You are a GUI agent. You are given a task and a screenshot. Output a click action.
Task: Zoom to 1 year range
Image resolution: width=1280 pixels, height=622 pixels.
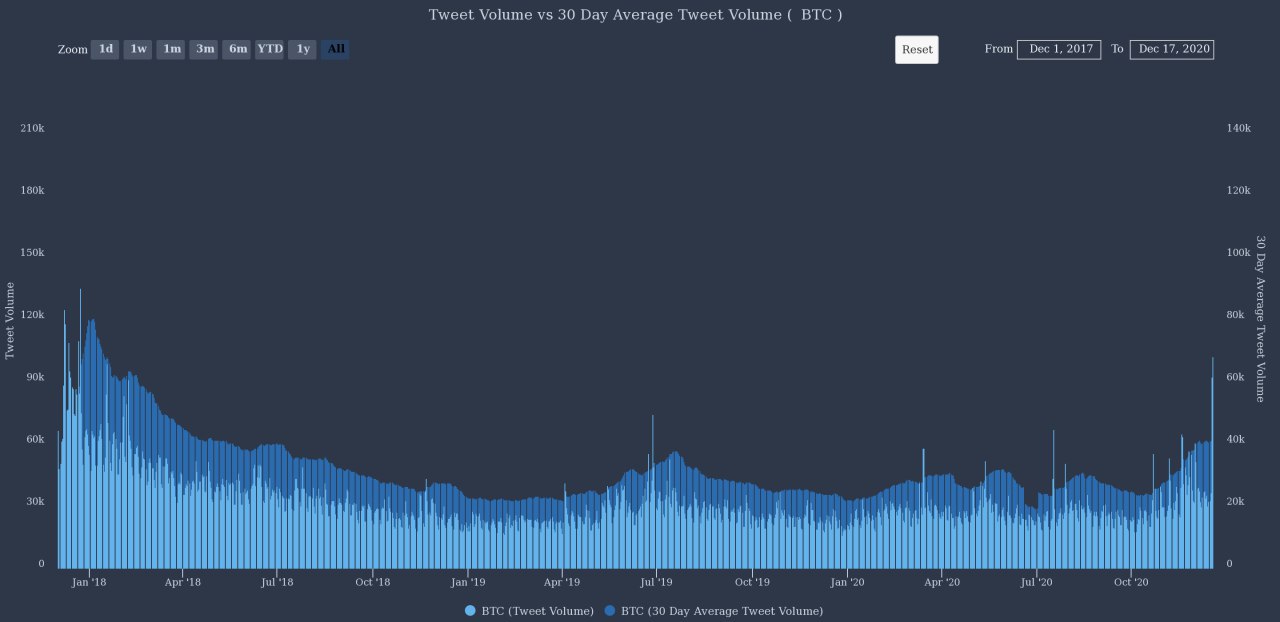302,48
